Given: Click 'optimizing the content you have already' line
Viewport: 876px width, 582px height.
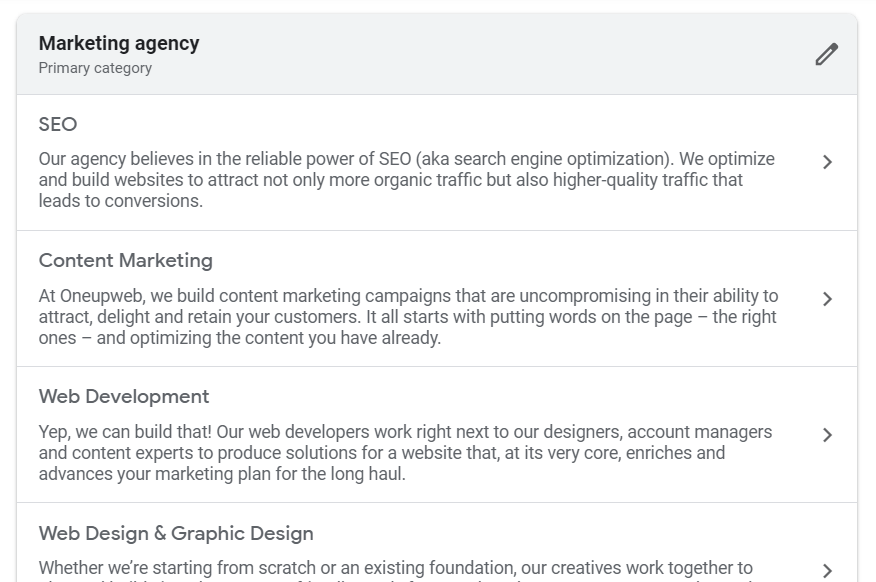Looking at the screenshot, I should pyautogui.click(x=240, y=338).
